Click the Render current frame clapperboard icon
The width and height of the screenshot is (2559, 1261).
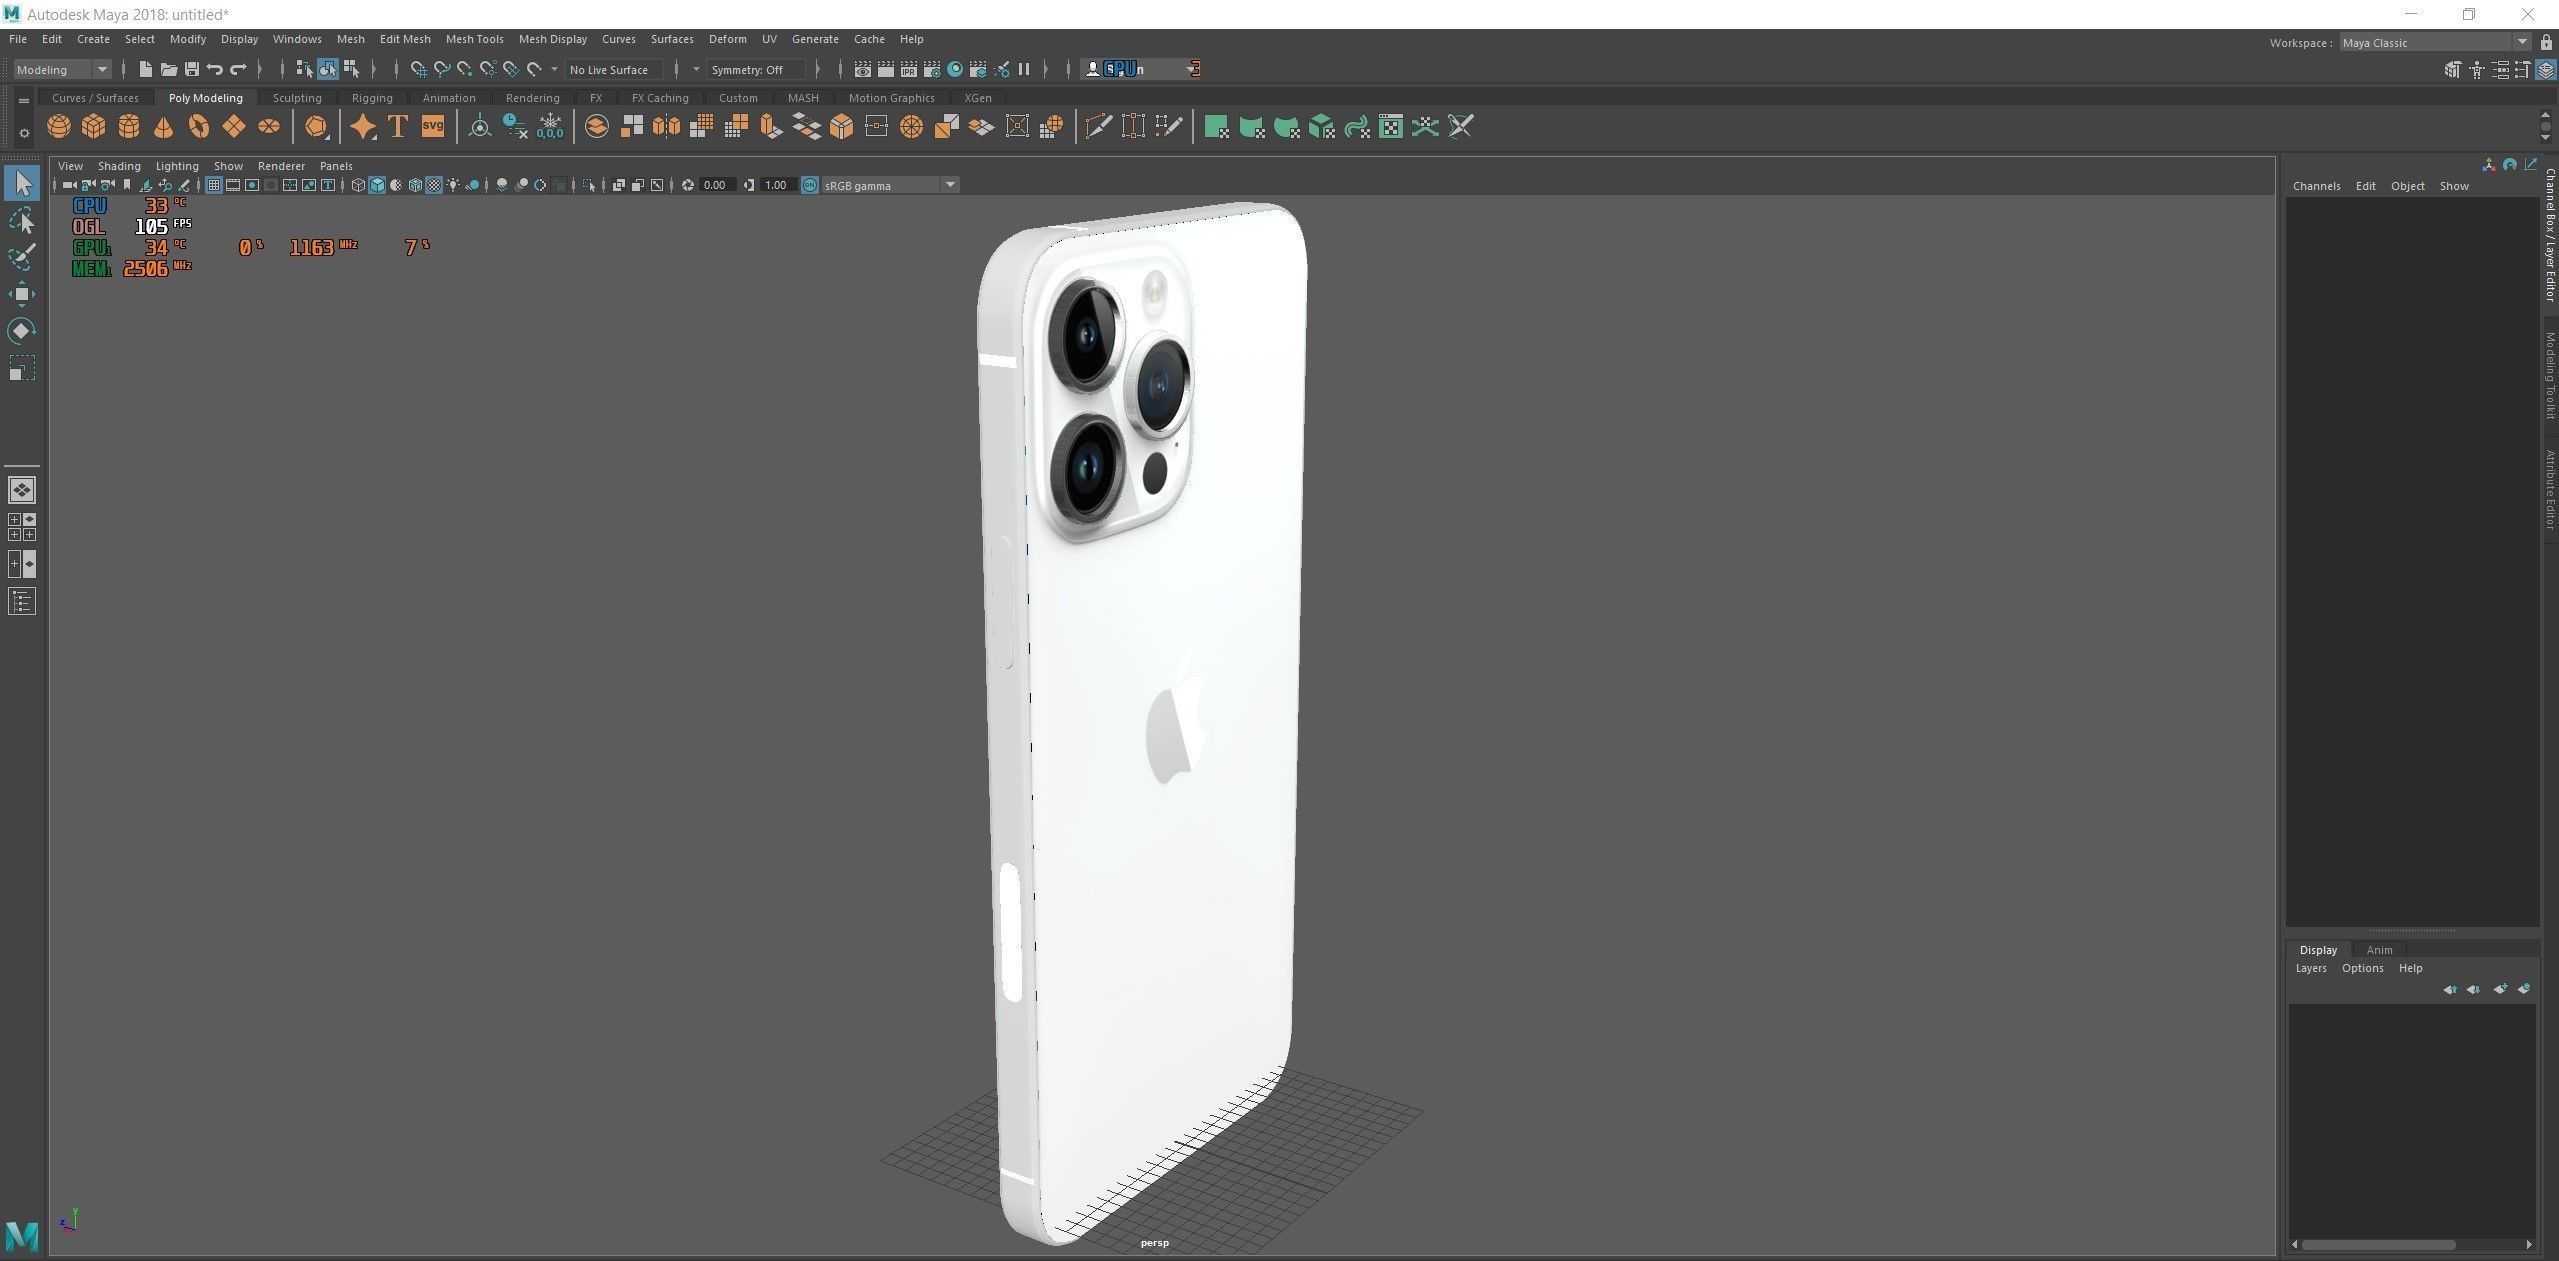click(x=885, y=69)
